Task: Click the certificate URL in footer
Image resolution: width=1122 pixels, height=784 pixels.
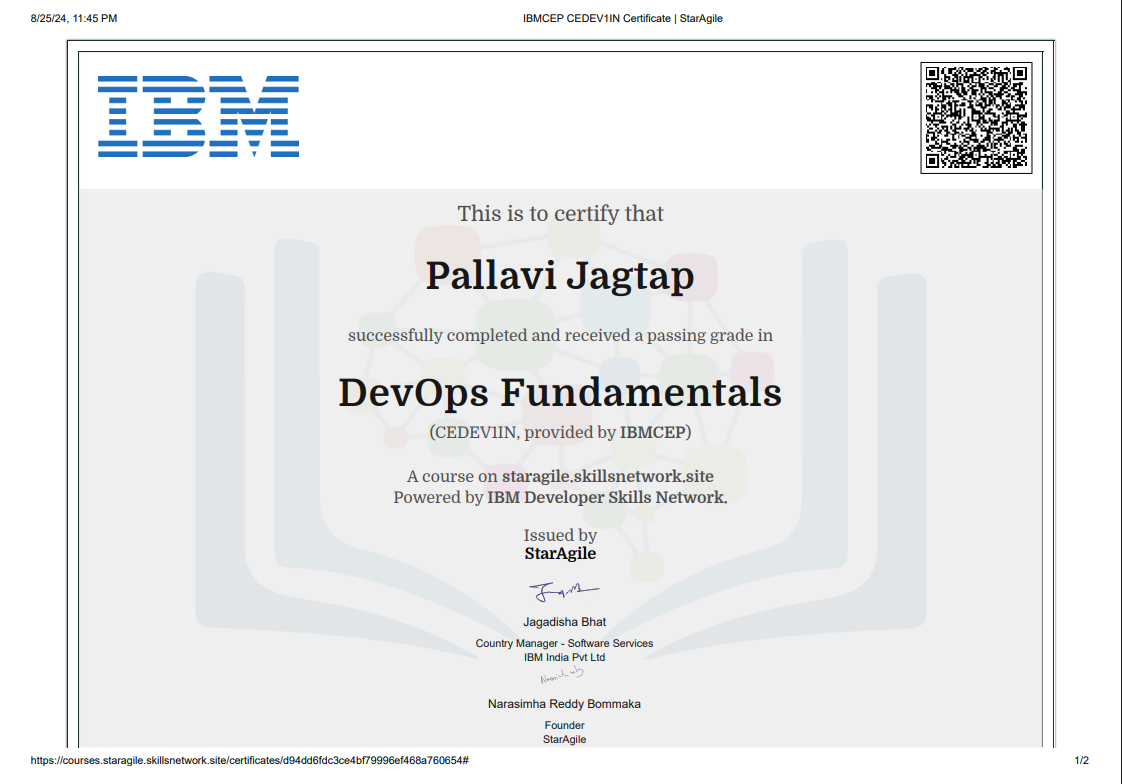Action: pyautogui.click(x=249, y=760)
